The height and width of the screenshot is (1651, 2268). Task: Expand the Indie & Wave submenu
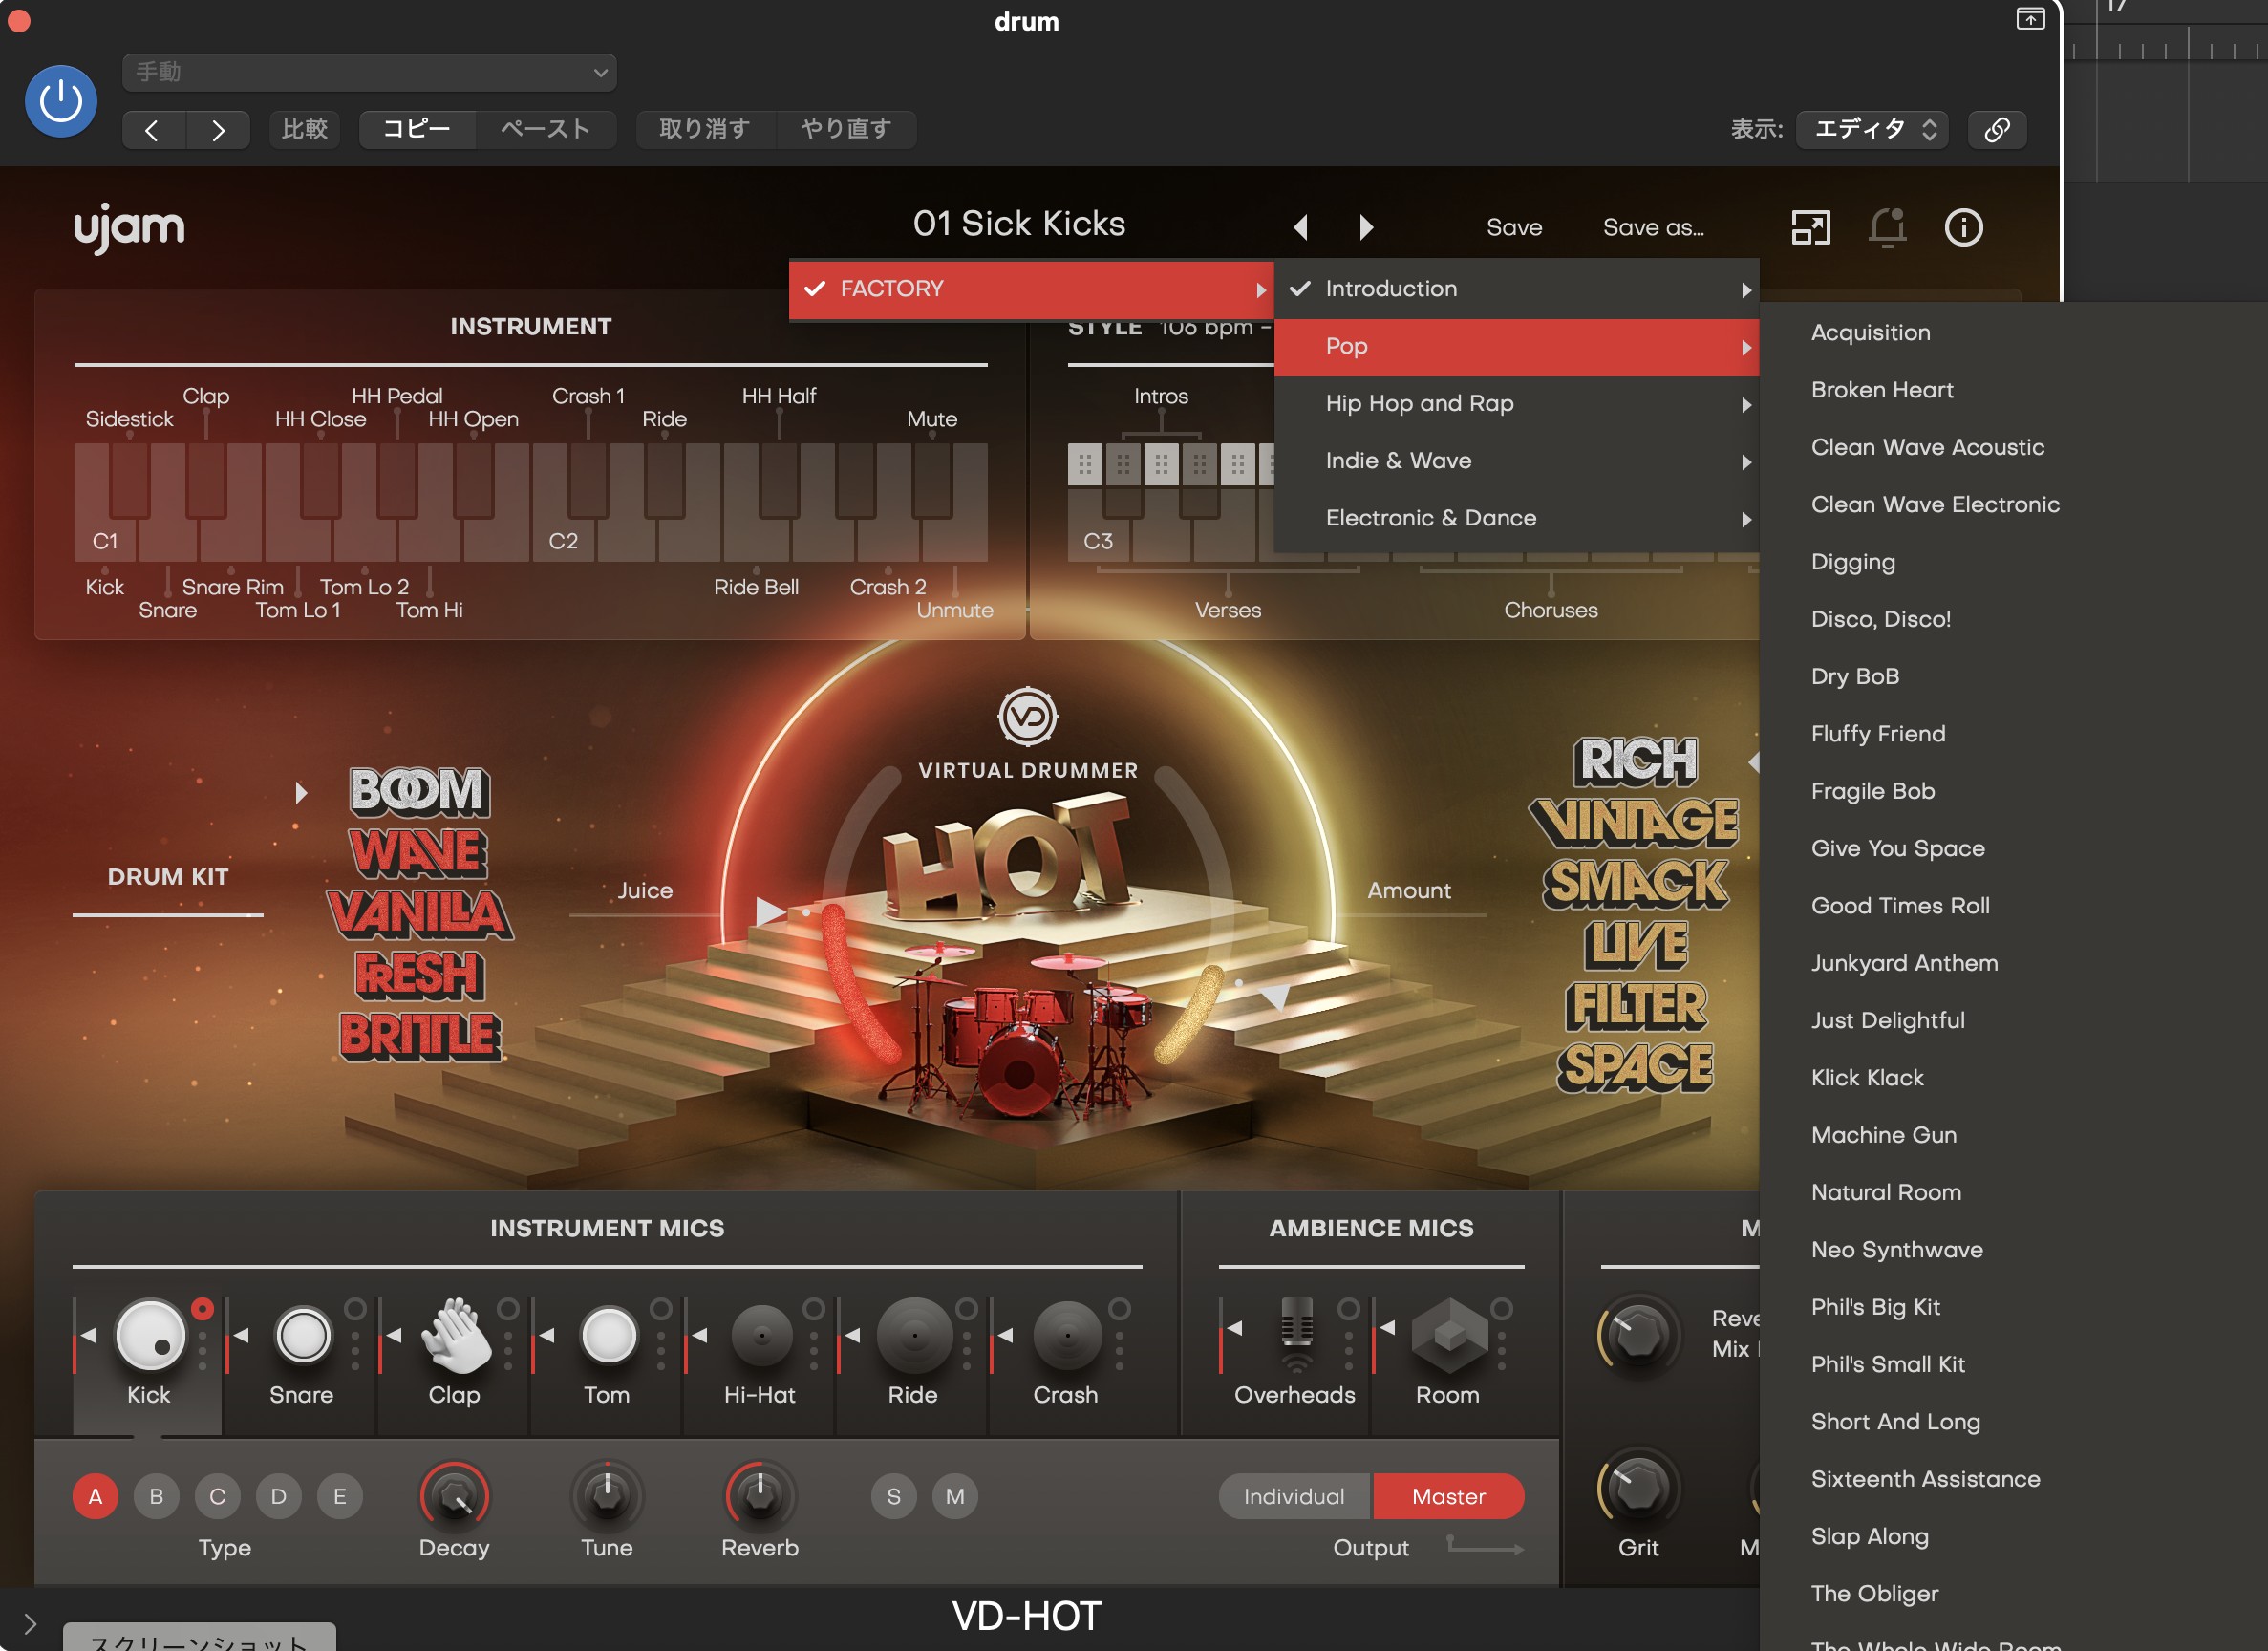click(1516, 461)
